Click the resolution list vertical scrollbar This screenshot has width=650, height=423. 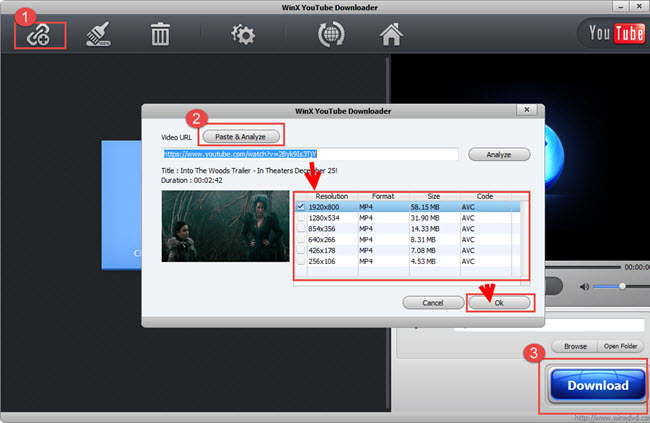(x=524, y=238)
